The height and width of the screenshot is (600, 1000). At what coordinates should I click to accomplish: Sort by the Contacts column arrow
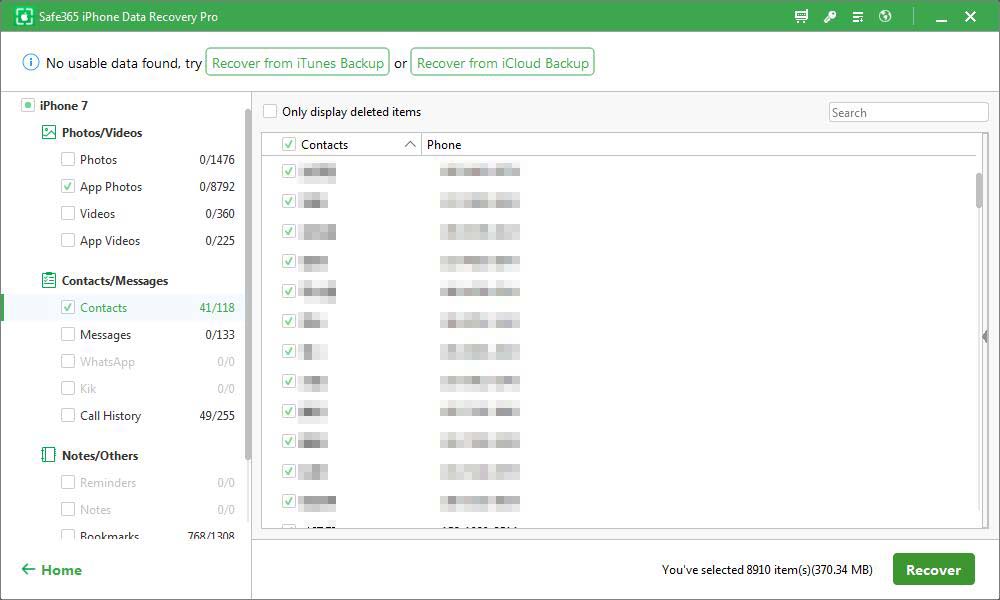click(x=410, y=144)
